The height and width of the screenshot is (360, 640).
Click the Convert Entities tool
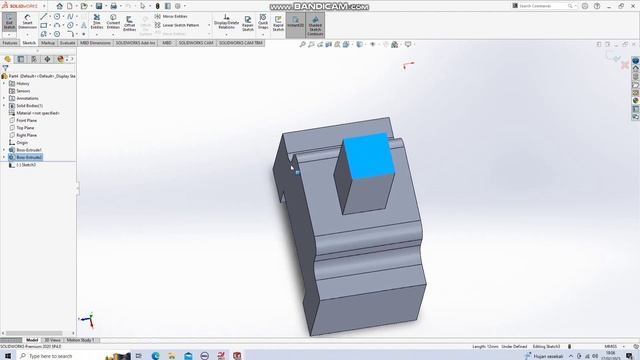(113, 22)
